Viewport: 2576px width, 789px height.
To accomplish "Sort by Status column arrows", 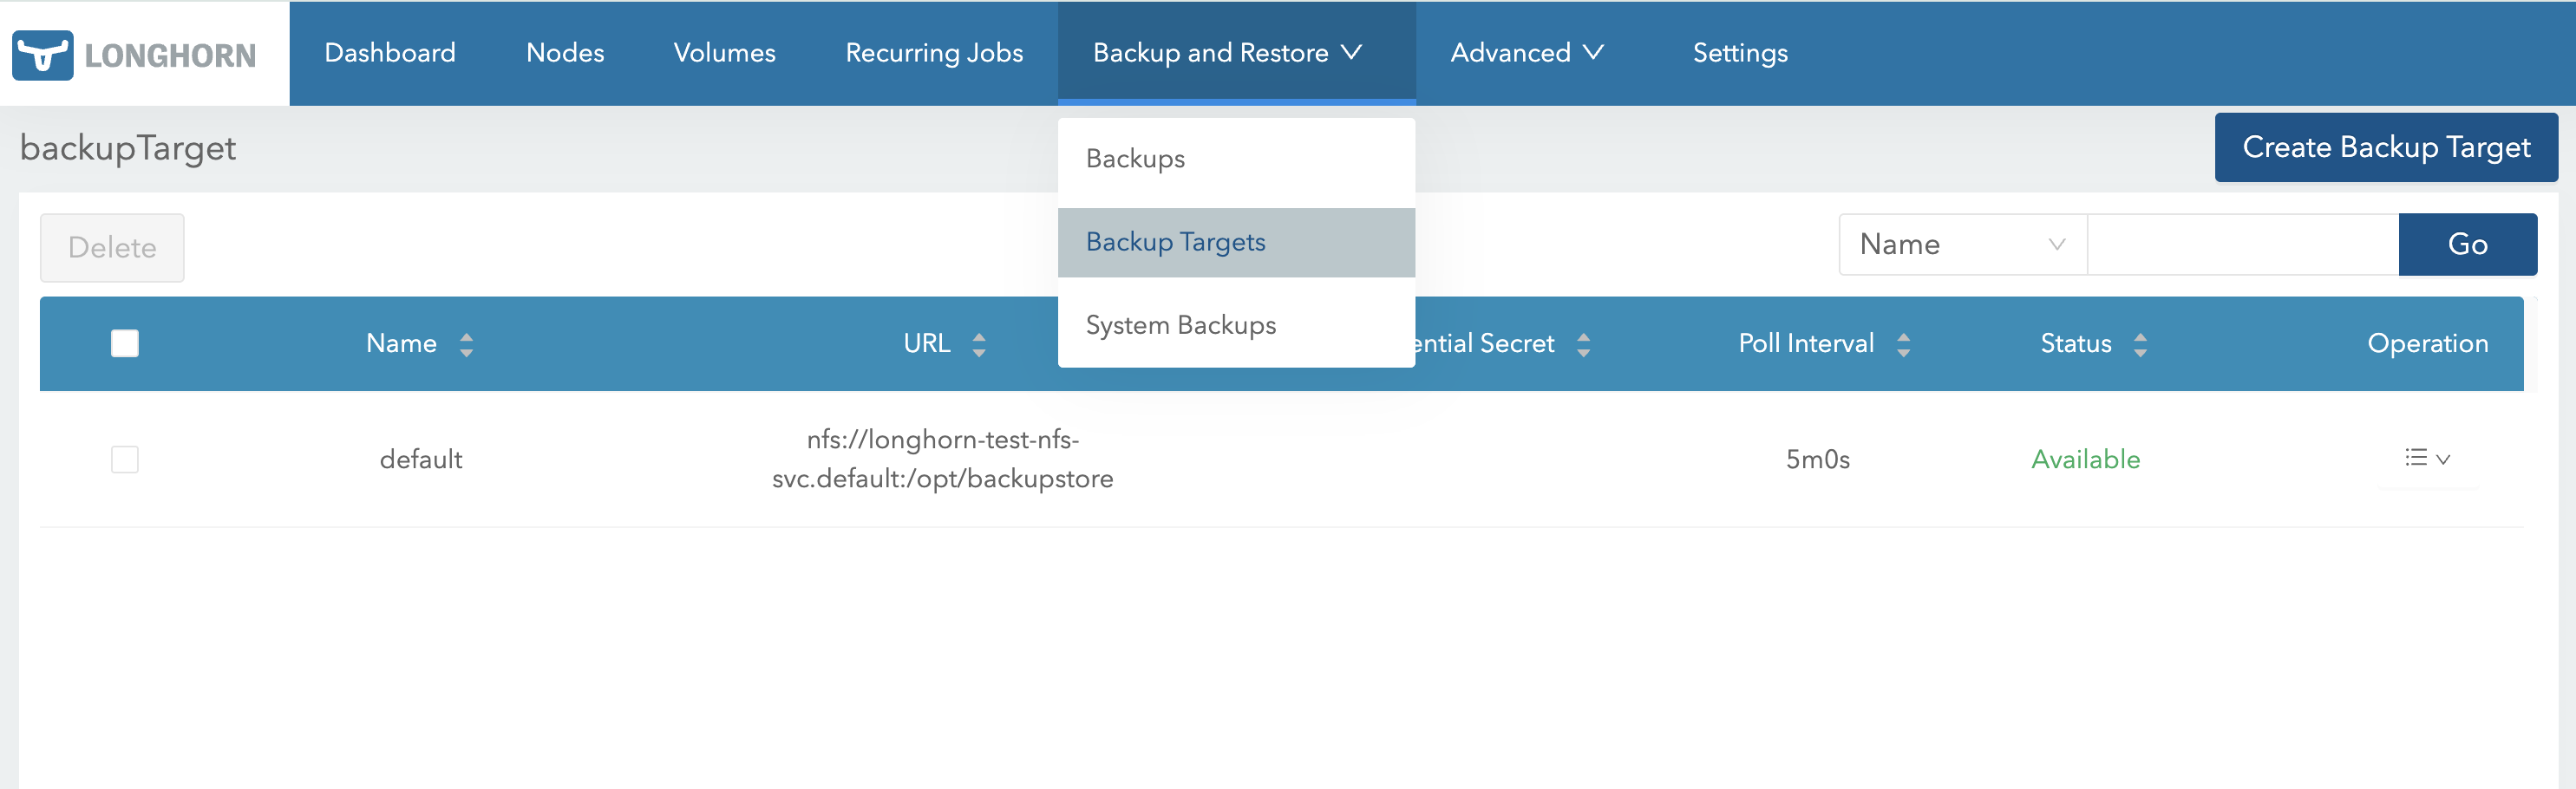I will click(x=2140, y=344).
